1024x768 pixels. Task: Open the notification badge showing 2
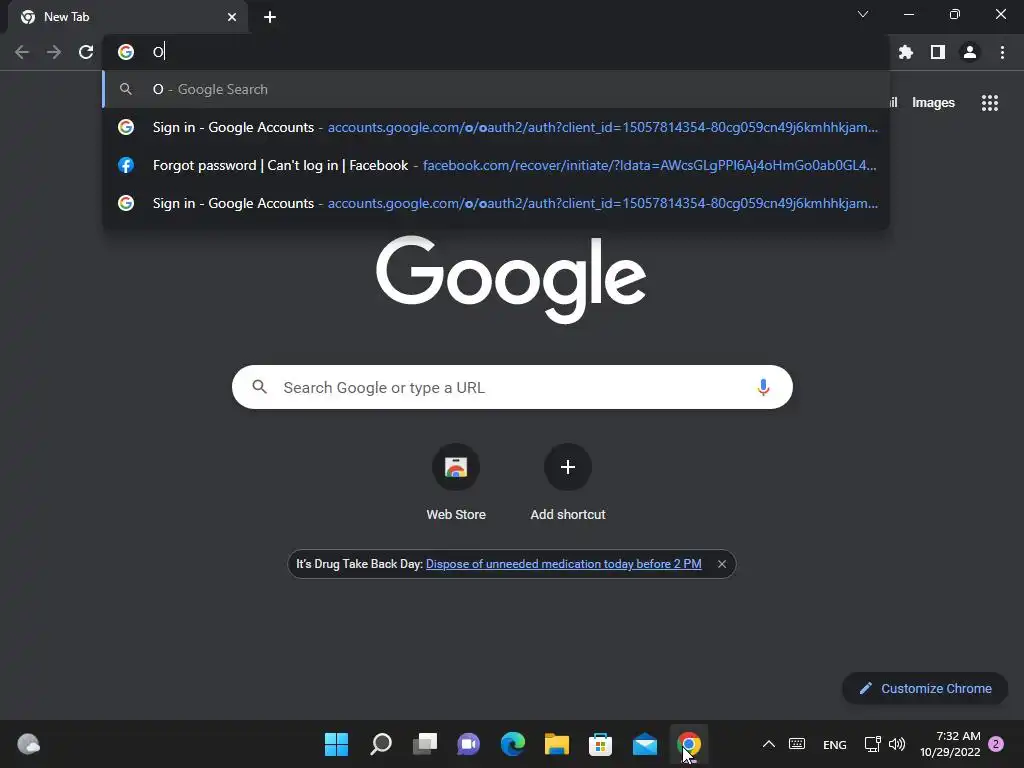[996, 744]
